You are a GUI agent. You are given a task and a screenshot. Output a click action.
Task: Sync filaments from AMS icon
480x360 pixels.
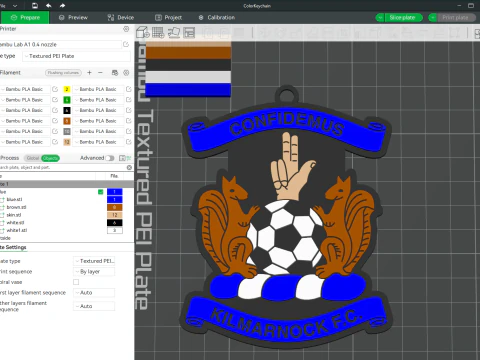tap(115, 73)
